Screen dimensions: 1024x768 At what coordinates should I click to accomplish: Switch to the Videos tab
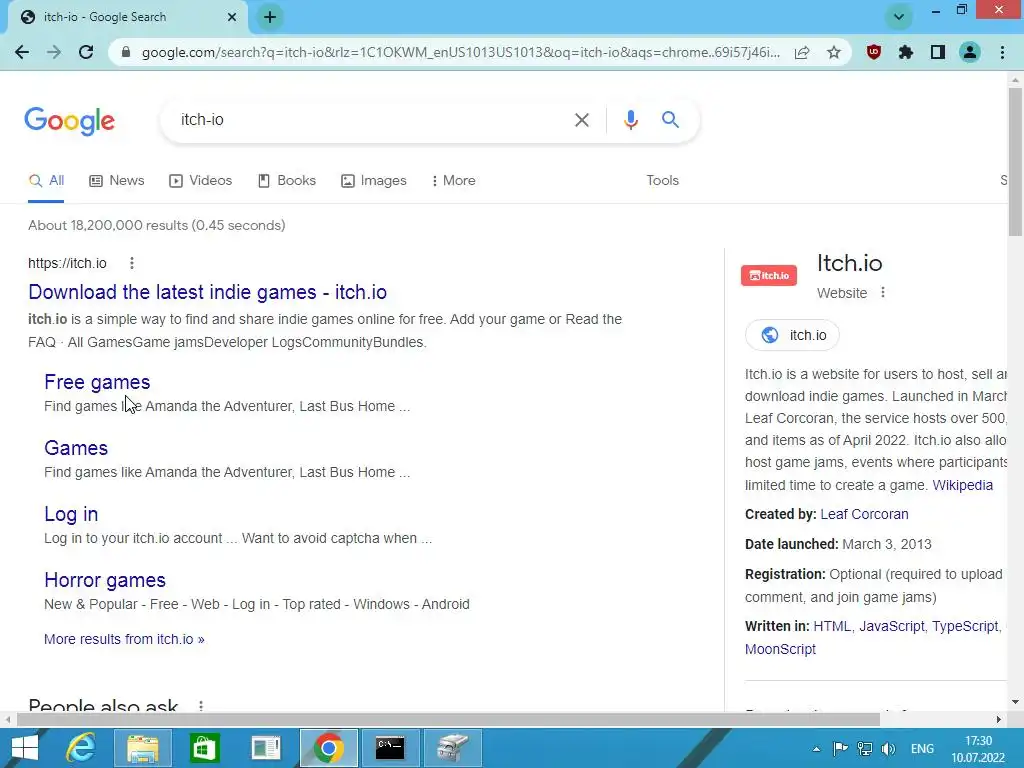tap(200, 181)
